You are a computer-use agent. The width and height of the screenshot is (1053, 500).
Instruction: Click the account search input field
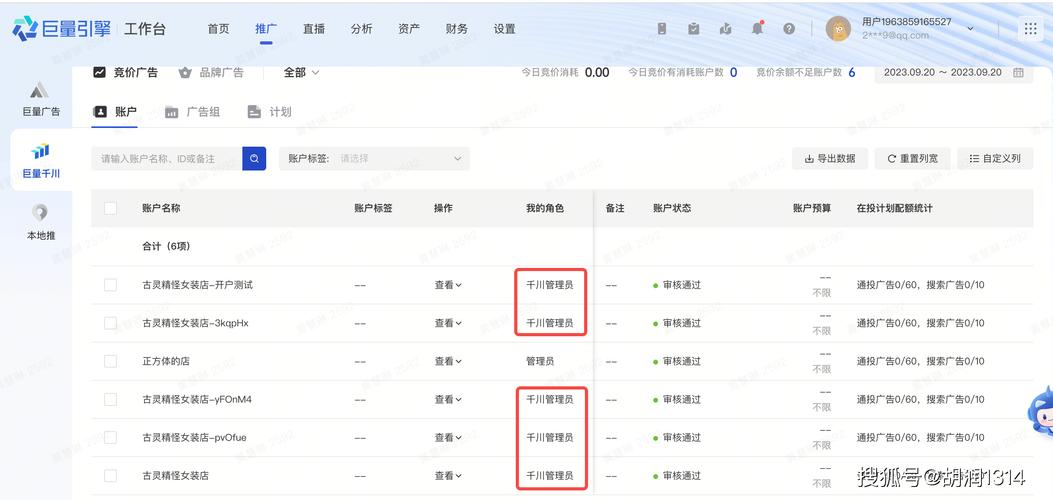tap(167, 158)
